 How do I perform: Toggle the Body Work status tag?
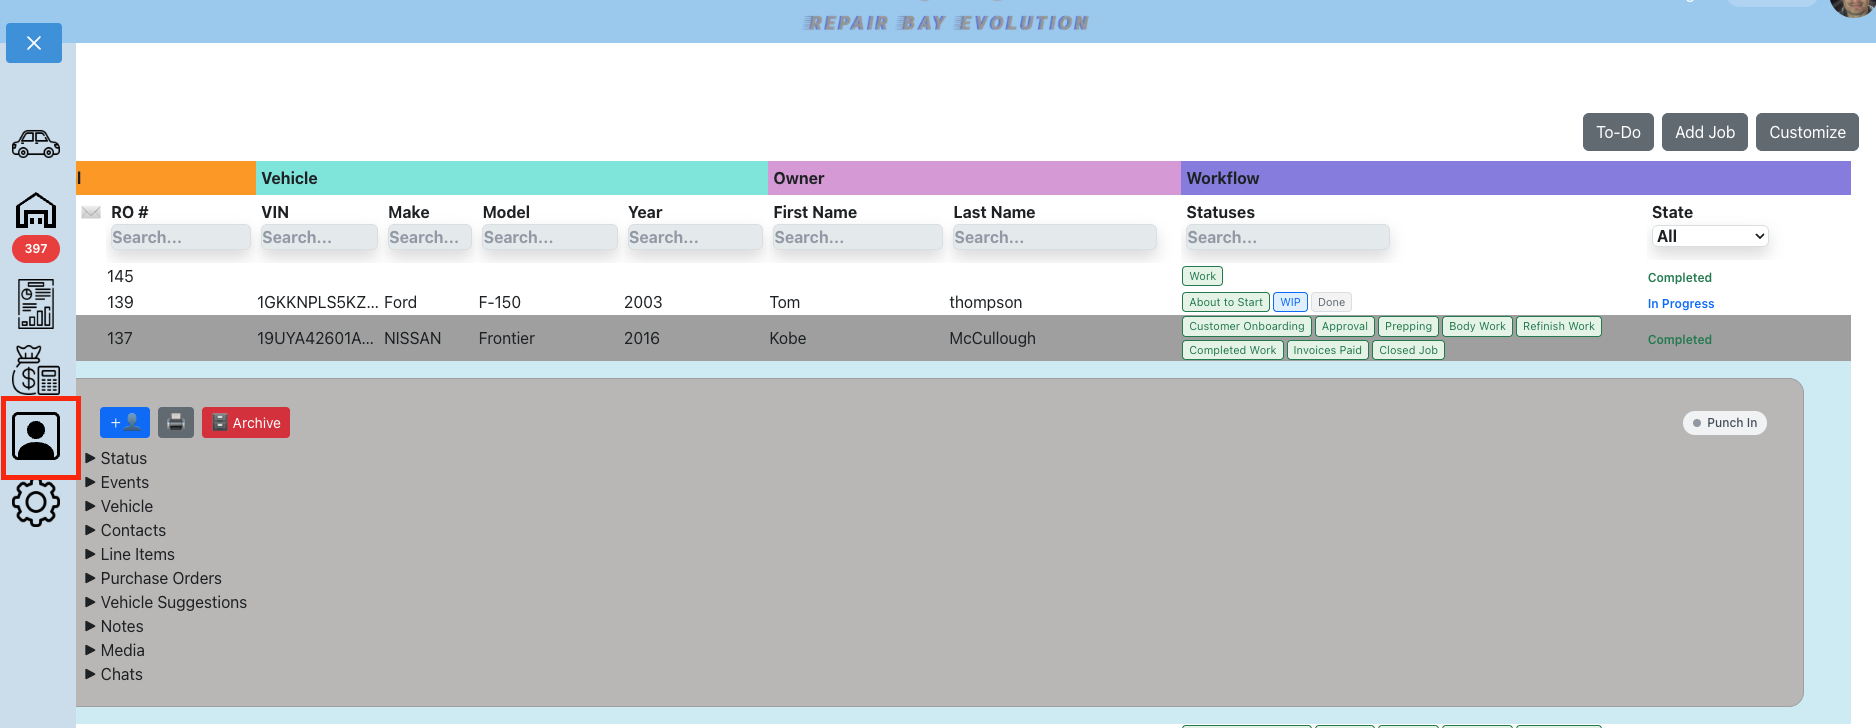(x=1477, y=326)
